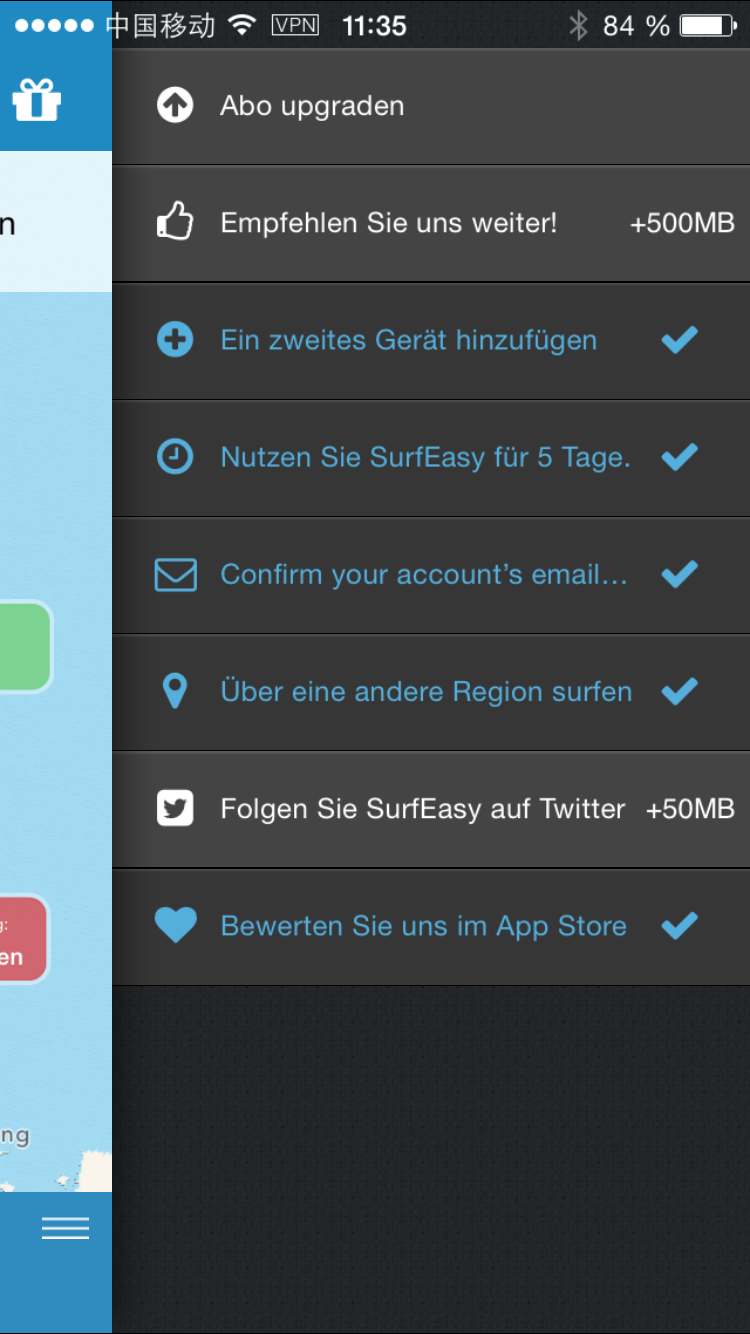Tap the thumbs-up recommend icon
This screenshot has width=750, height=1334.
pos(175,222)
